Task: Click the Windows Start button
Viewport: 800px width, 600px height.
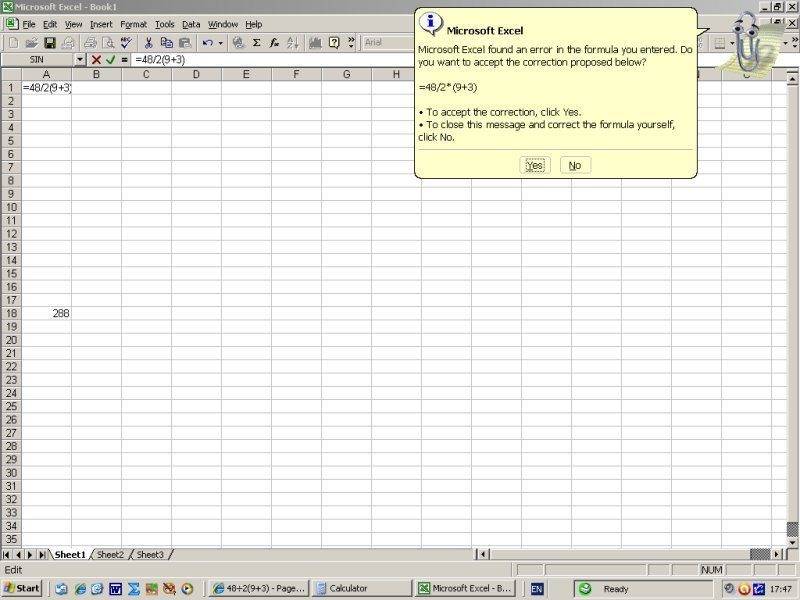Action: tap(21, 588)
